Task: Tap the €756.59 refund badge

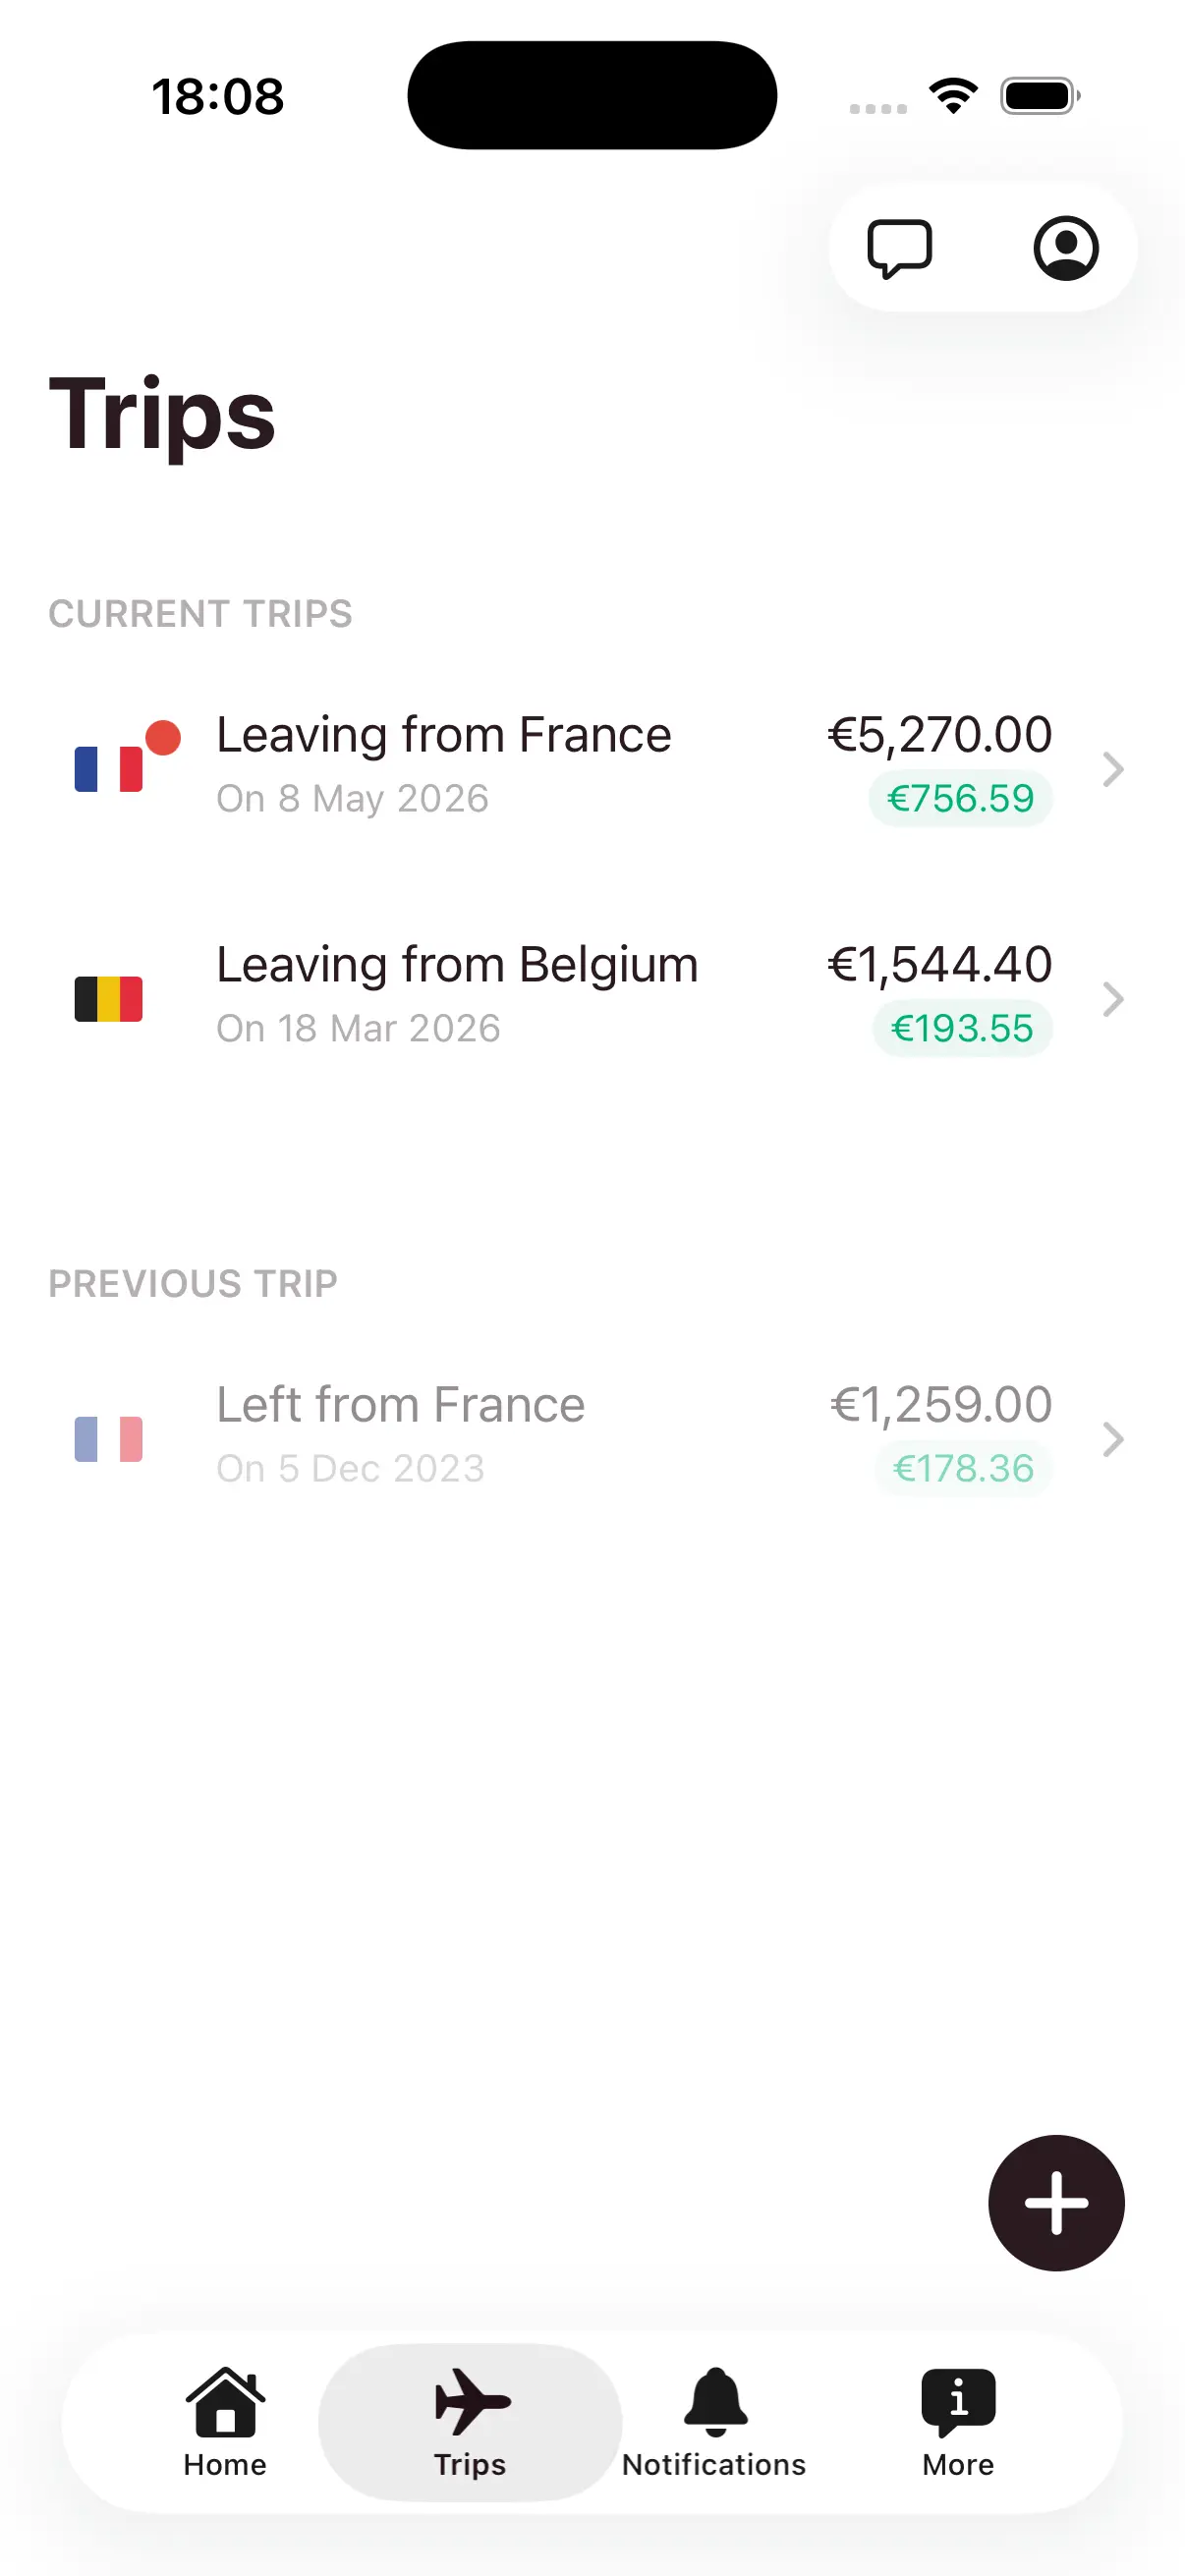Action: 960,799
